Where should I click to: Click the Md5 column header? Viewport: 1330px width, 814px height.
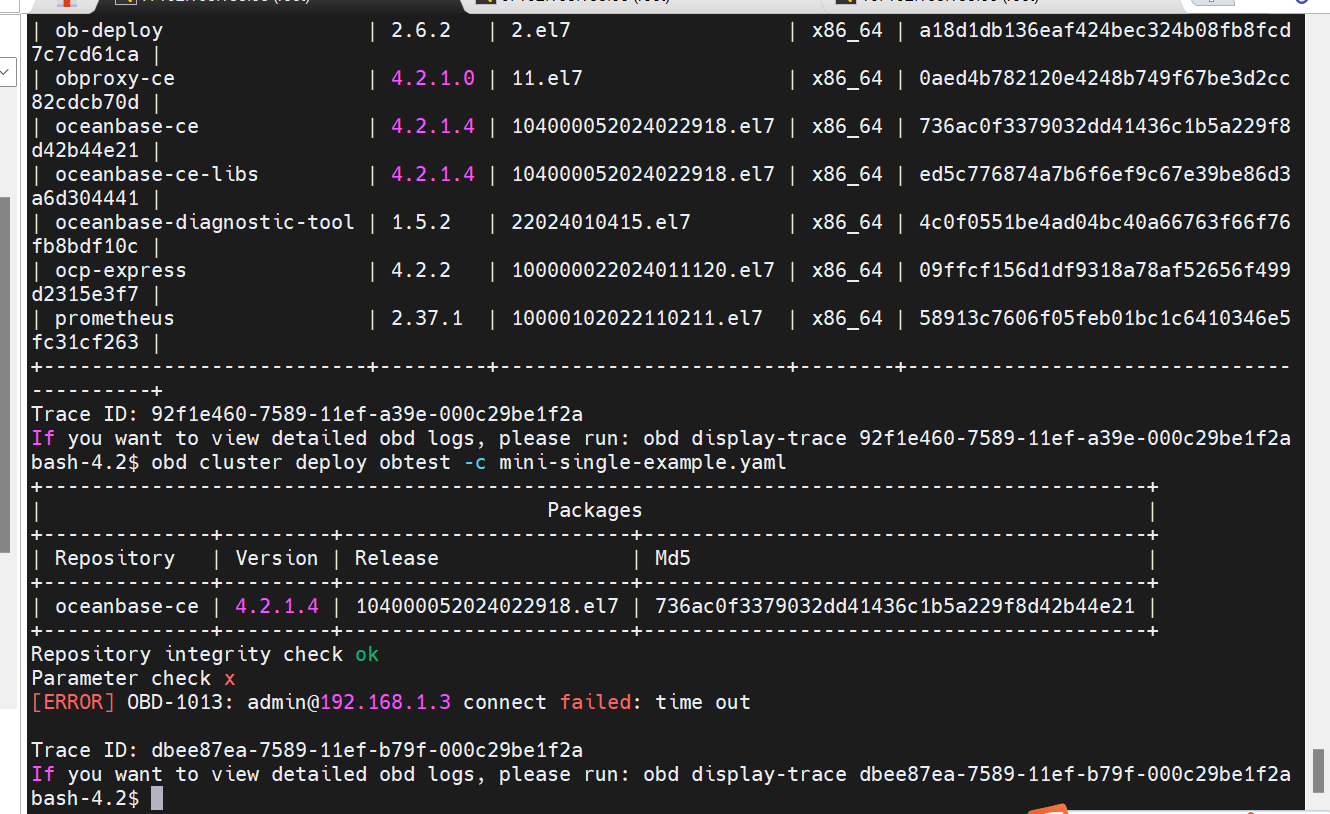coord(672,558)
